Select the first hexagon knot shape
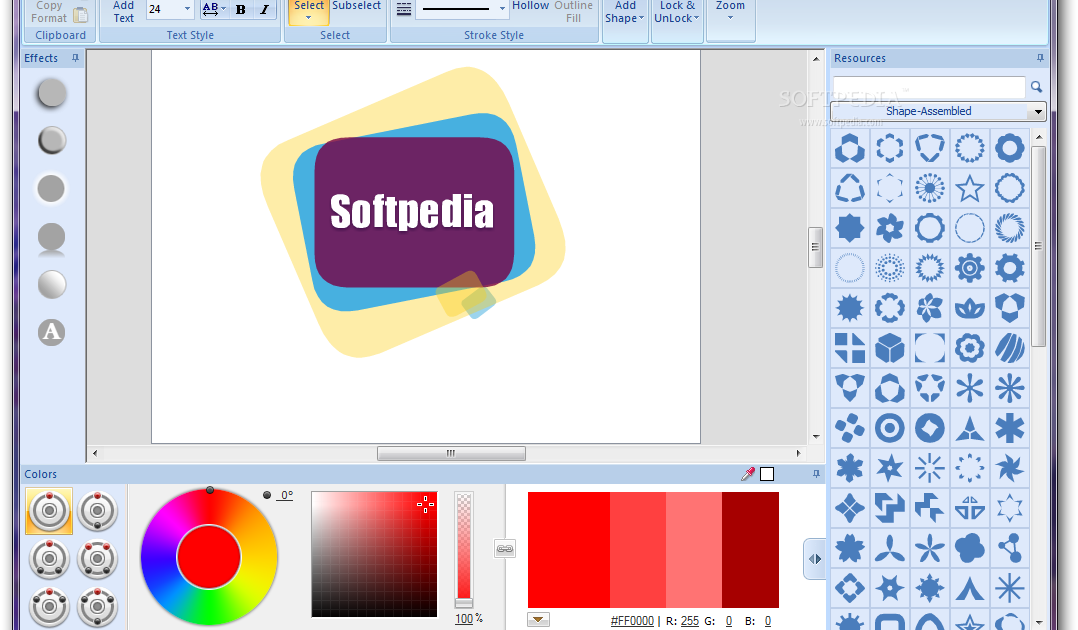Image resolution: width=1078 pixels, height=630 pixels. (x=850, y=148)
